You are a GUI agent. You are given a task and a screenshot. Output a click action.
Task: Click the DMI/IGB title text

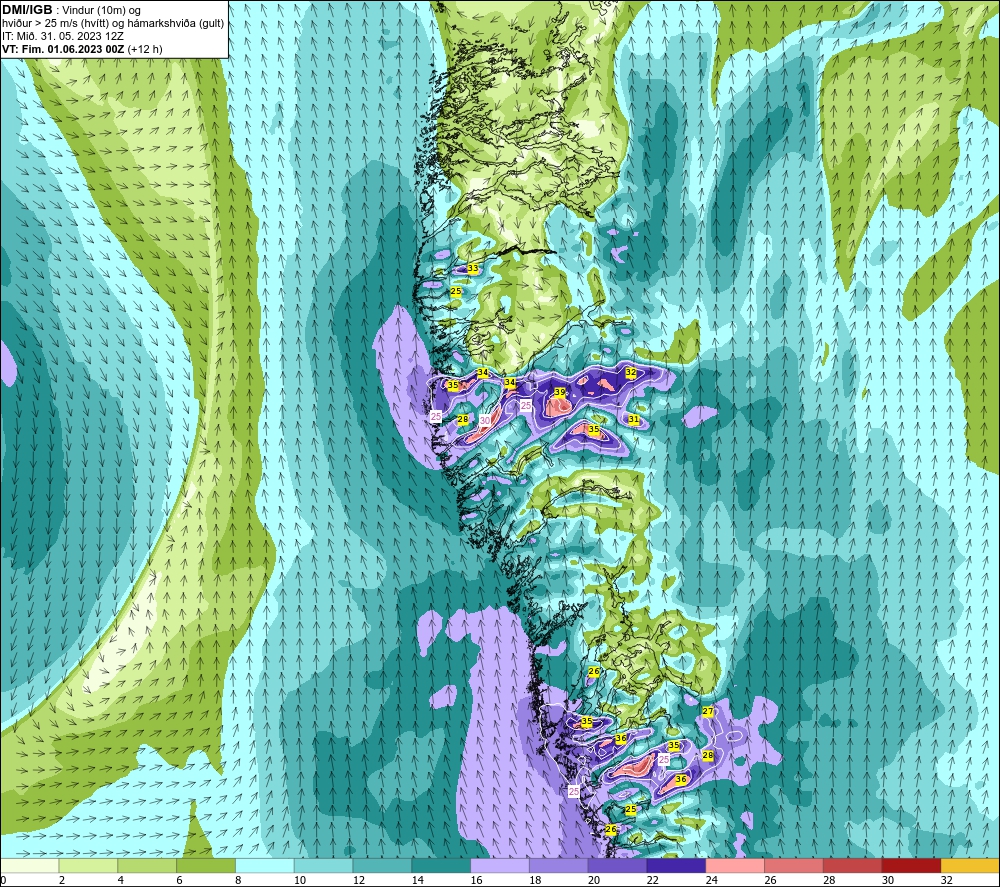(27, 10)
